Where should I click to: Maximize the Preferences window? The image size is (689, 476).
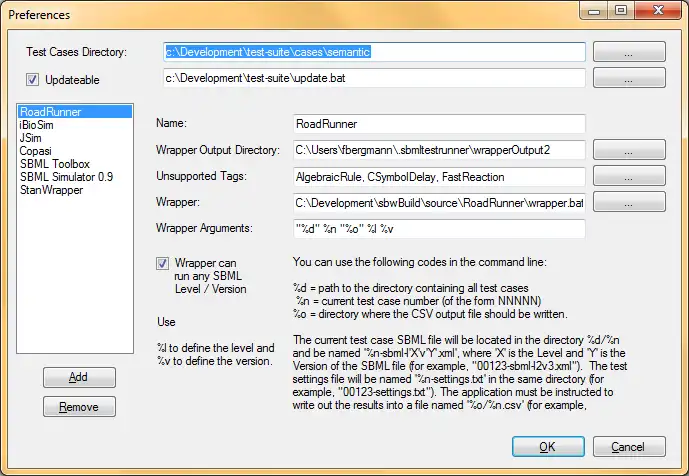click(x=621, y=11)
